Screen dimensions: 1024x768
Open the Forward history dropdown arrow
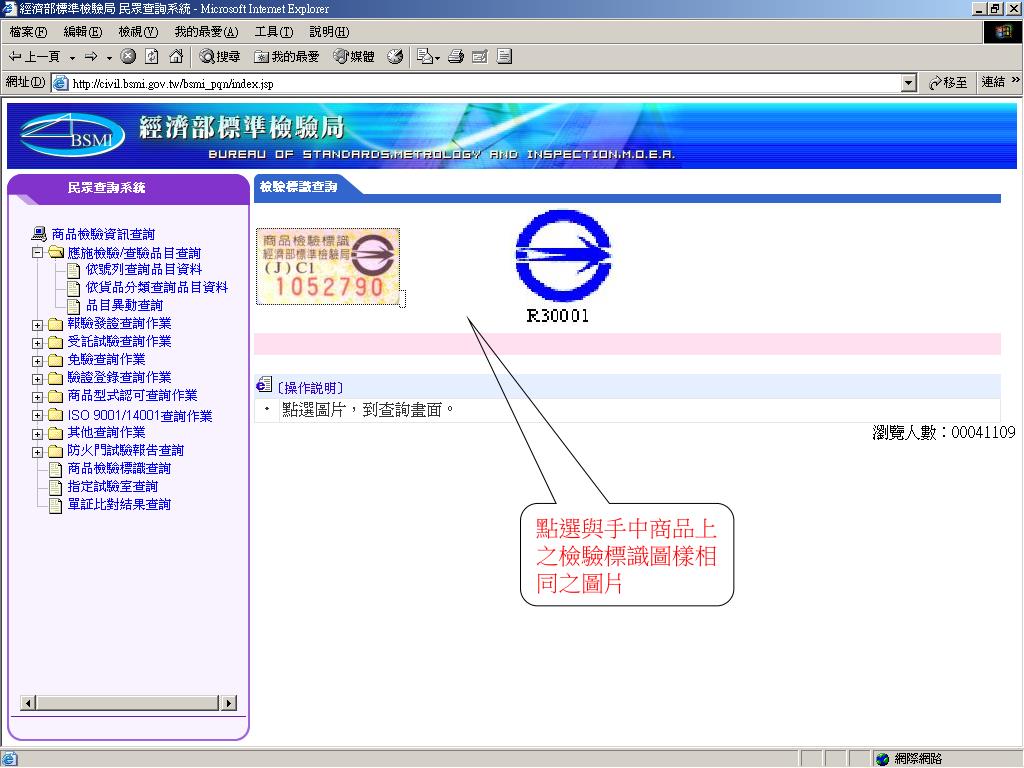click(109, 57)
